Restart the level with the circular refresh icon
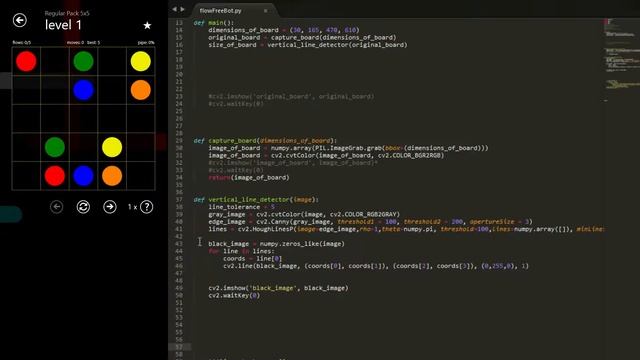This screenshot has height=360, width=640. pos(83,207)
